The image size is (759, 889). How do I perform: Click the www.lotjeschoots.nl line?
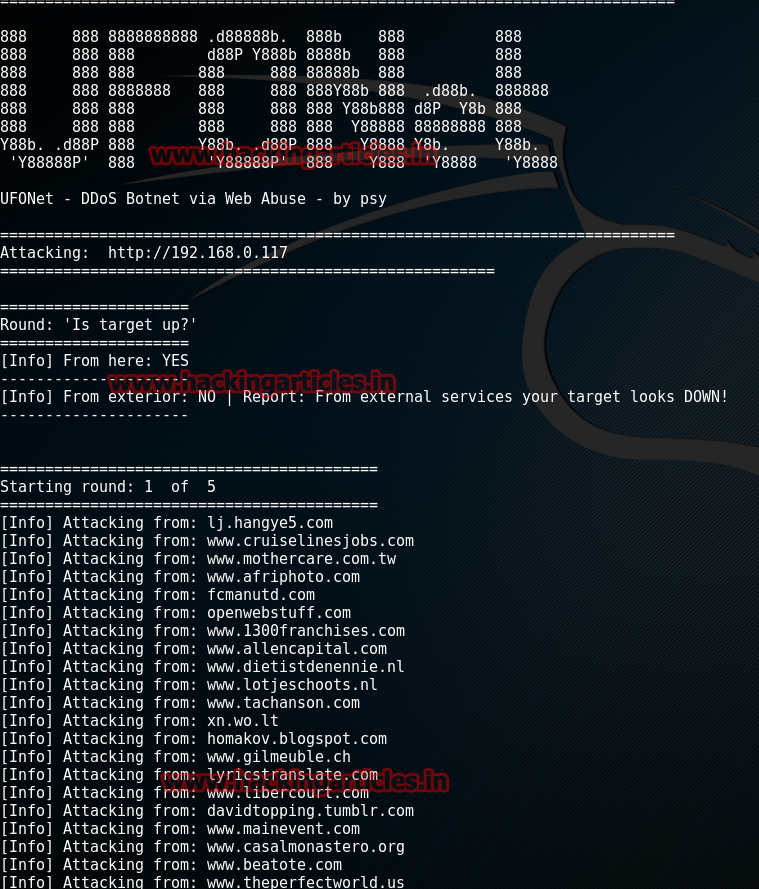click(189, 685)
